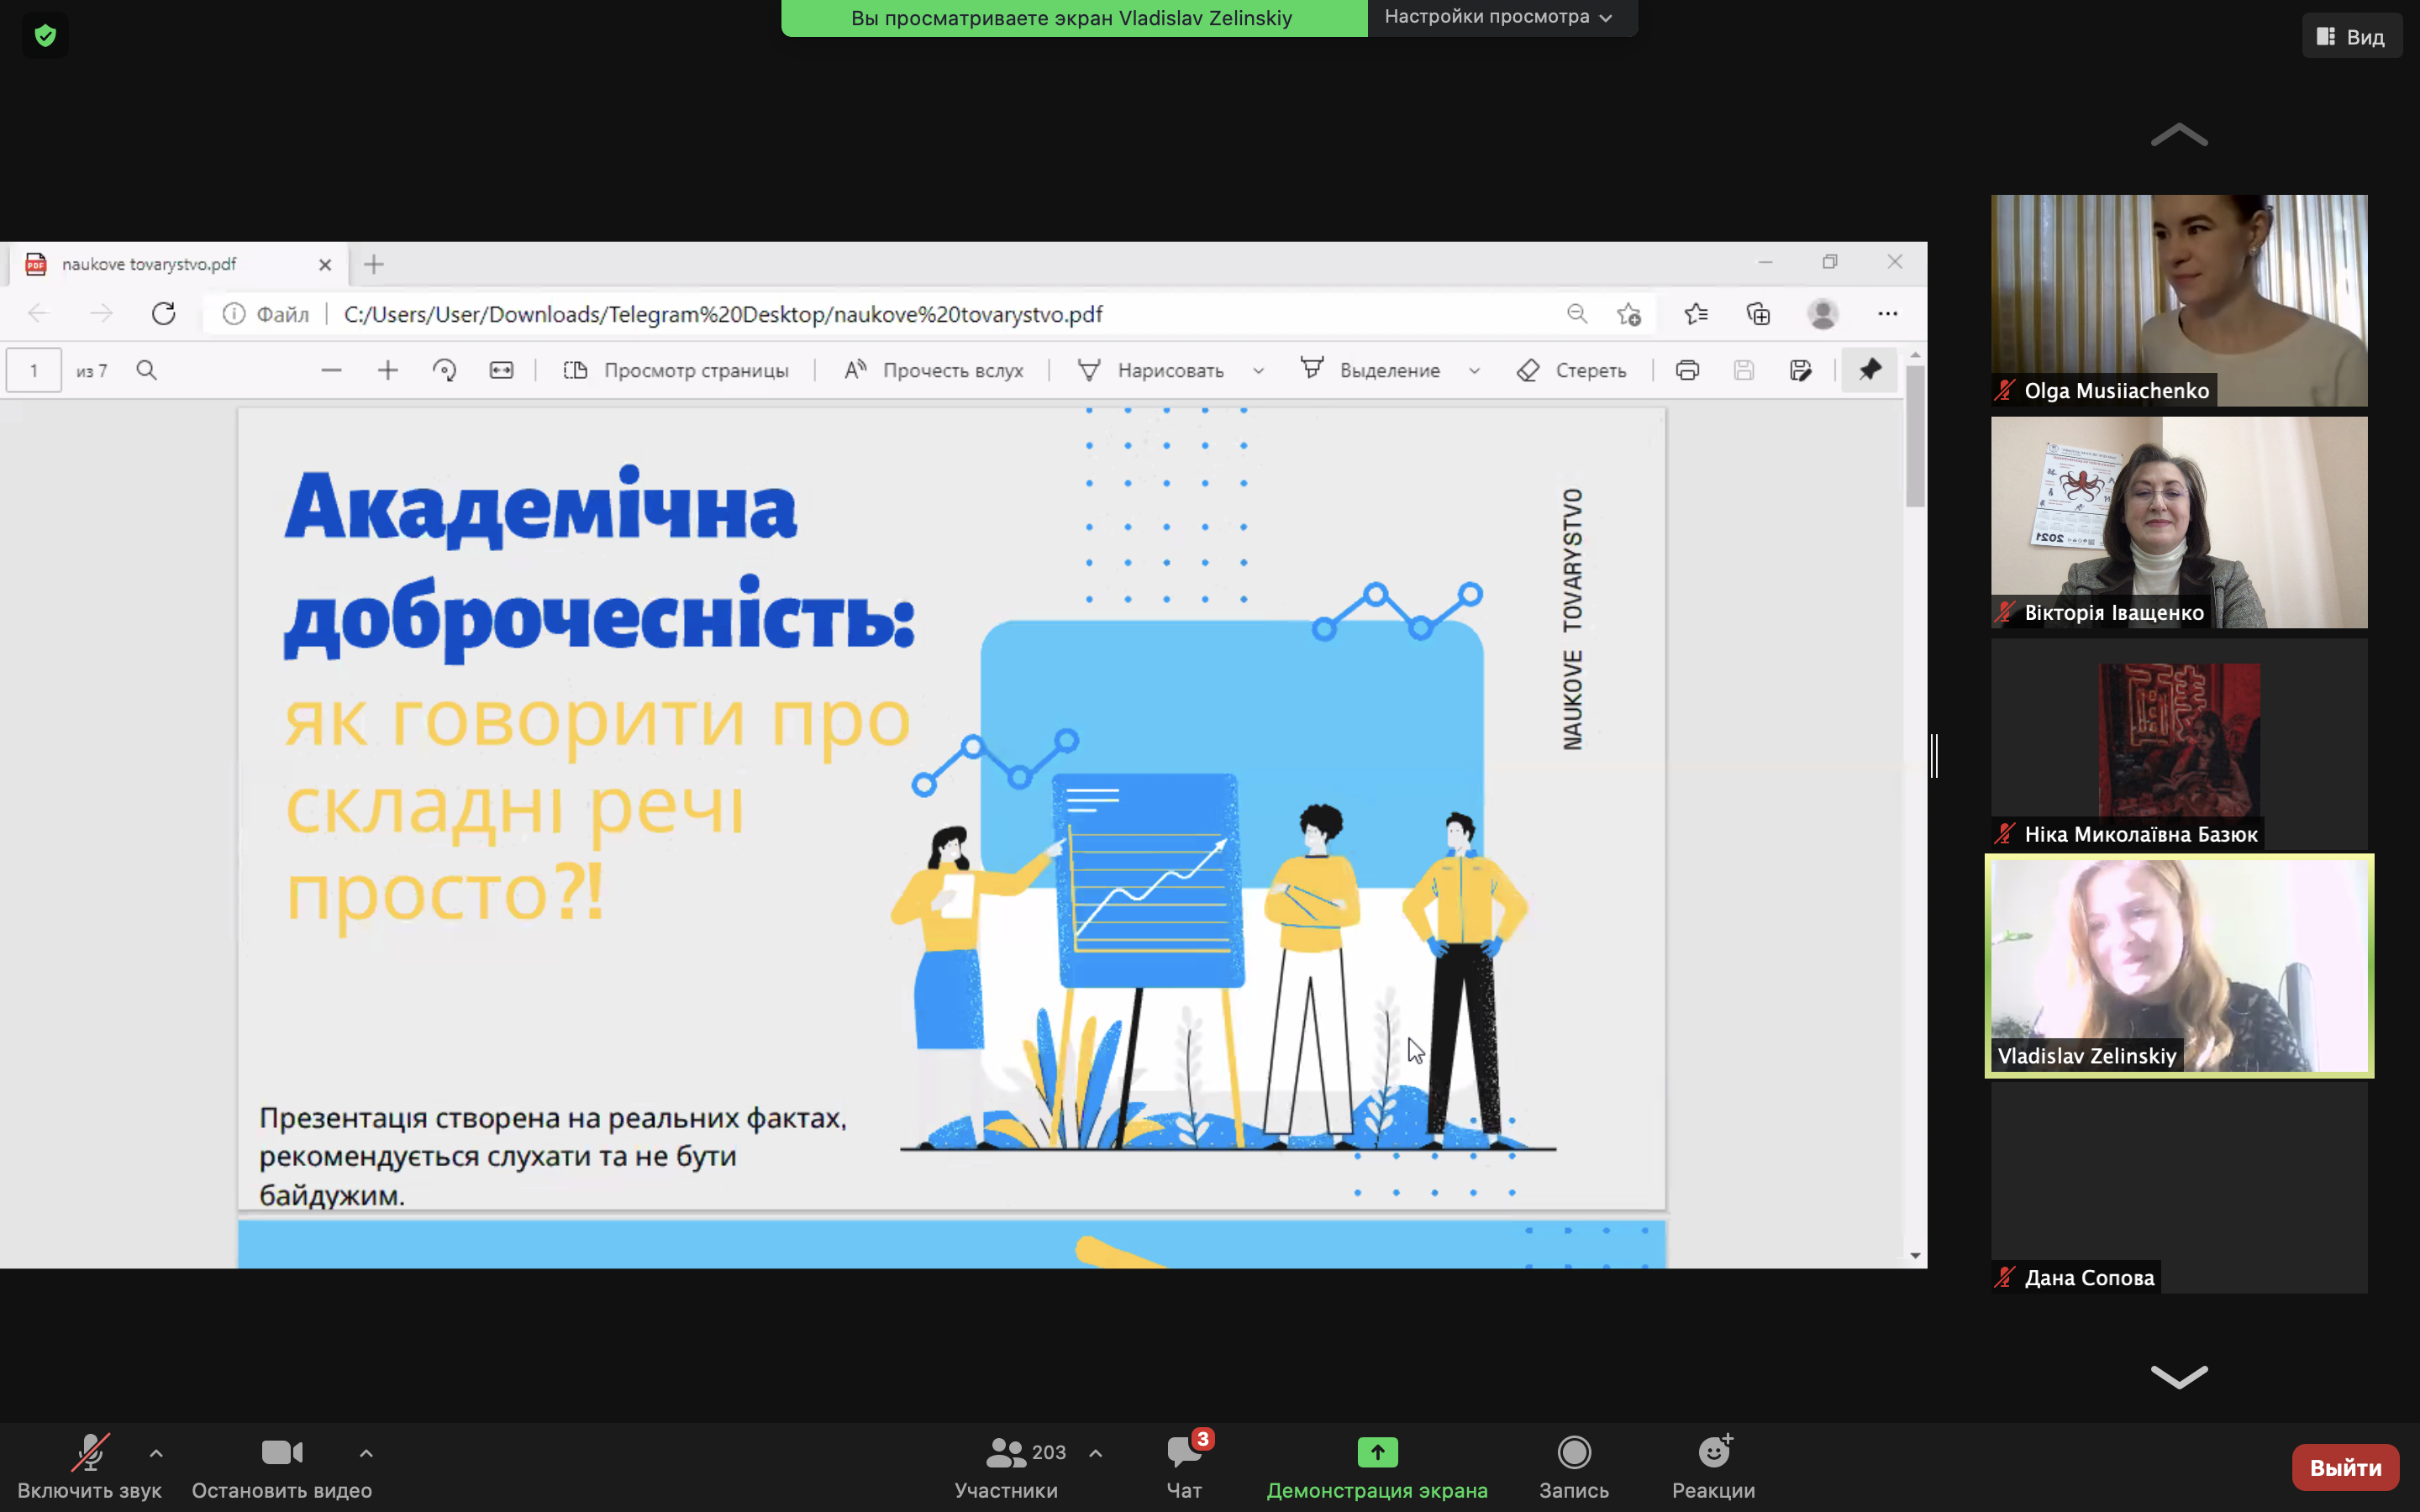
Task: Open the Чат panel
Action: coord(1185,1467)
